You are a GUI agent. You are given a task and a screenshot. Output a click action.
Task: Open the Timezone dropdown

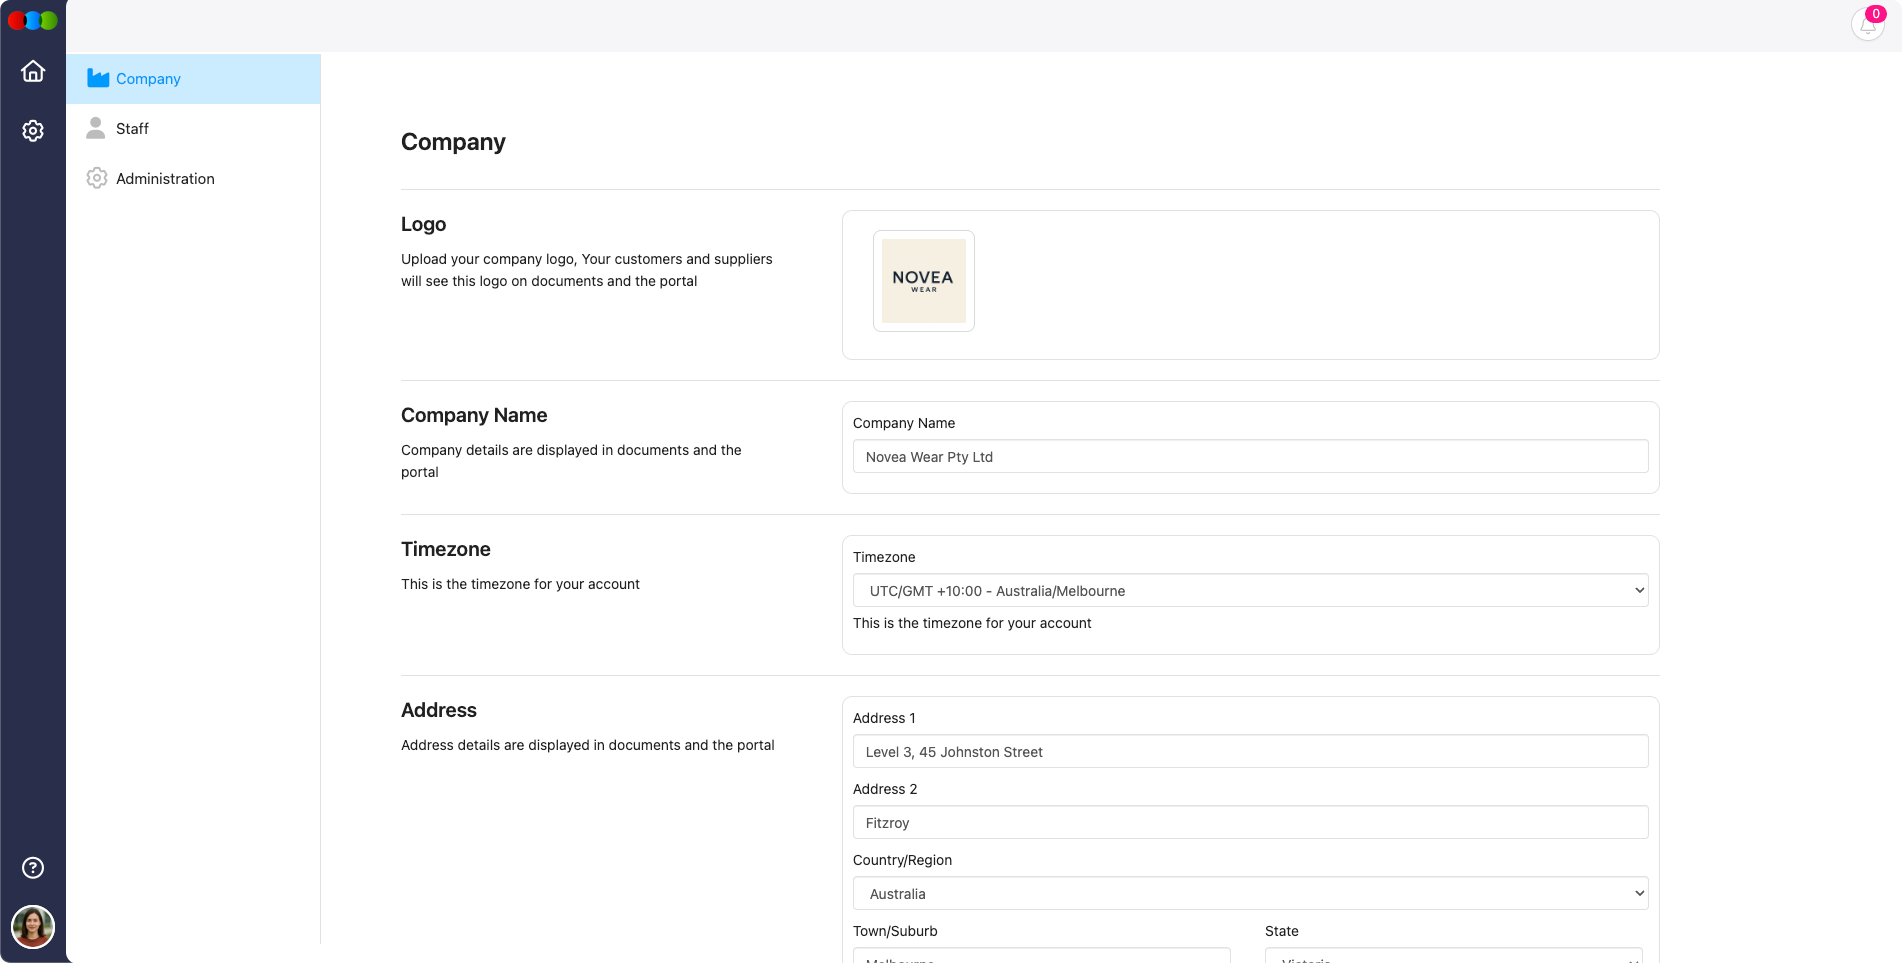1249,590
